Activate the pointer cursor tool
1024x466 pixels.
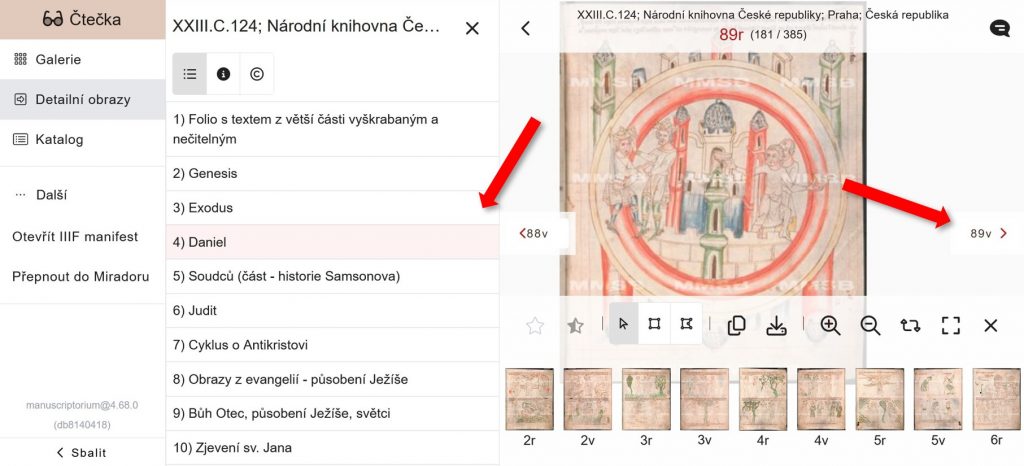click(624, 324)
